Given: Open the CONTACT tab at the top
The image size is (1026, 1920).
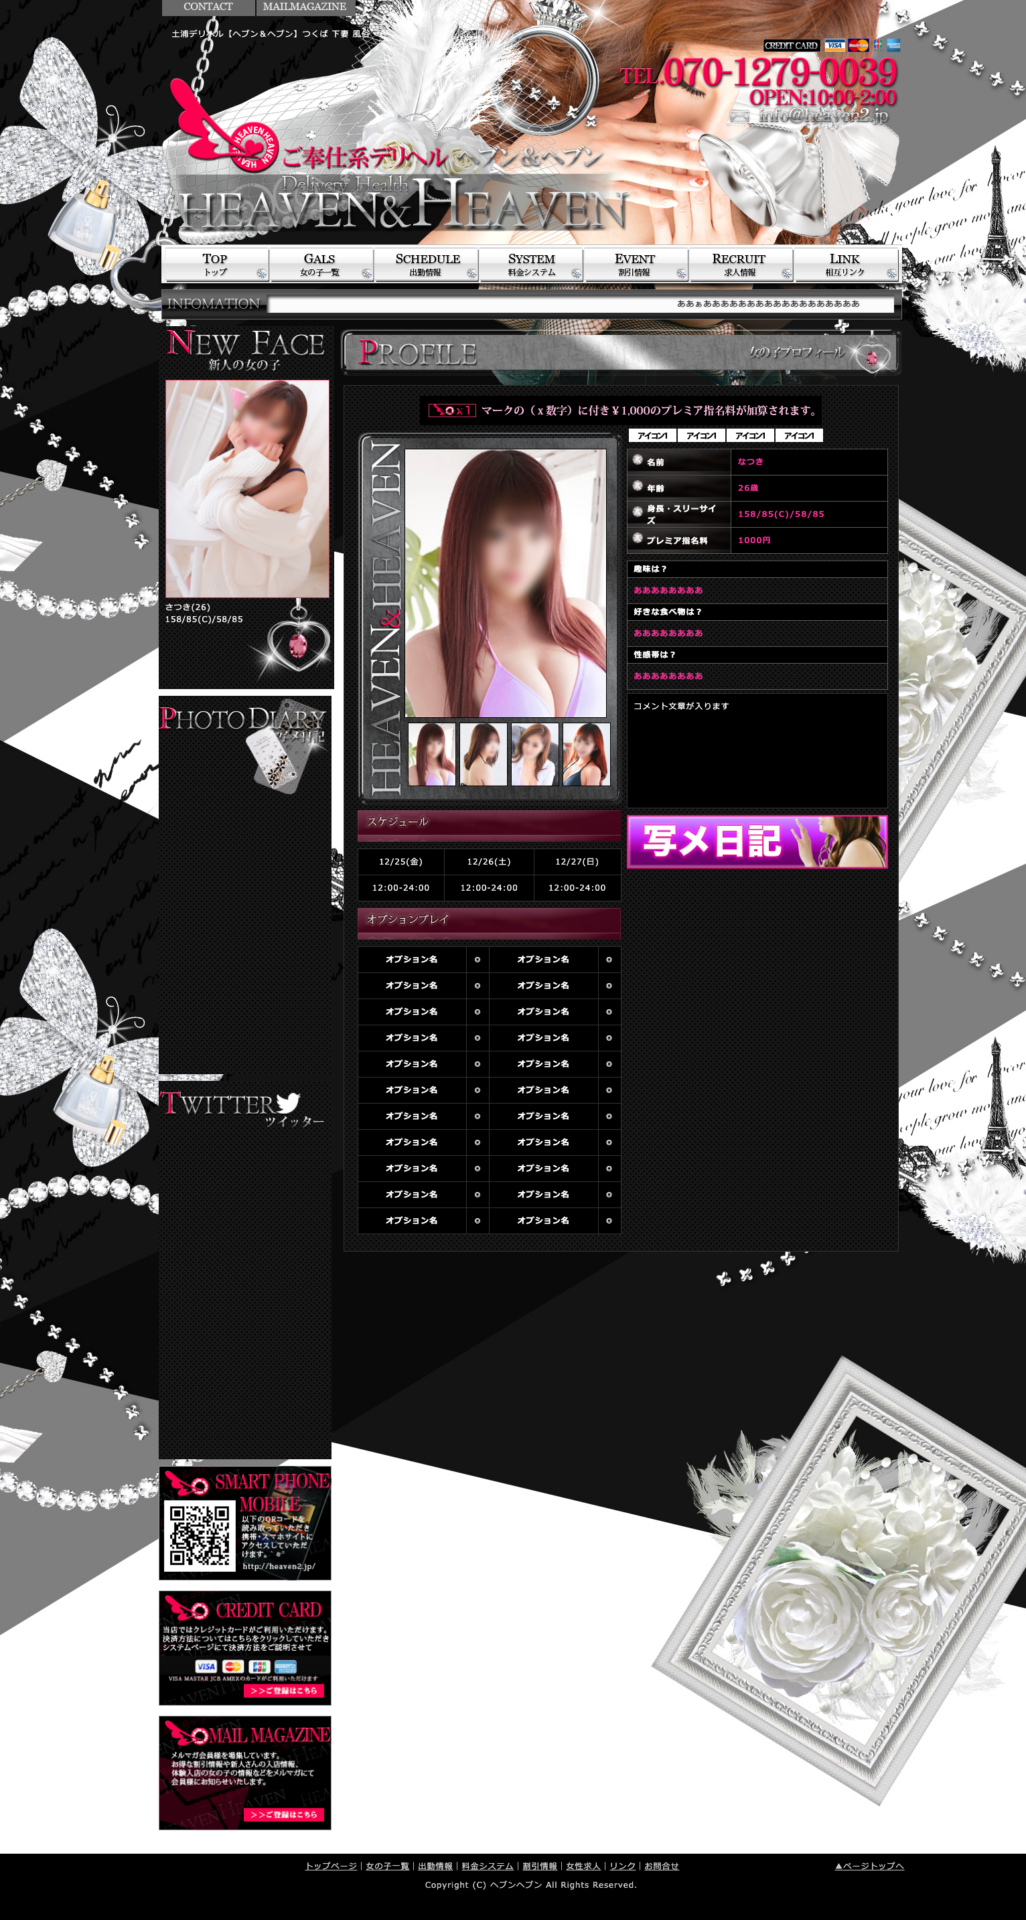Looking at the screenshot, I should coord(208,7).
